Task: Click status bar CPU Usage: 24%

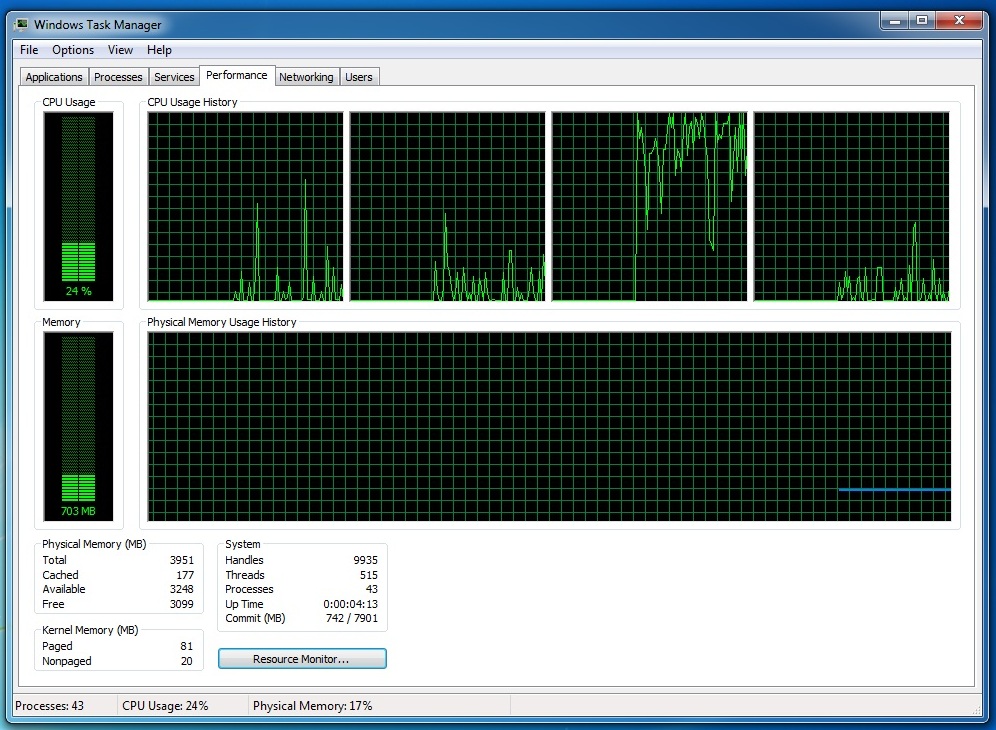Action: [165, 706]
